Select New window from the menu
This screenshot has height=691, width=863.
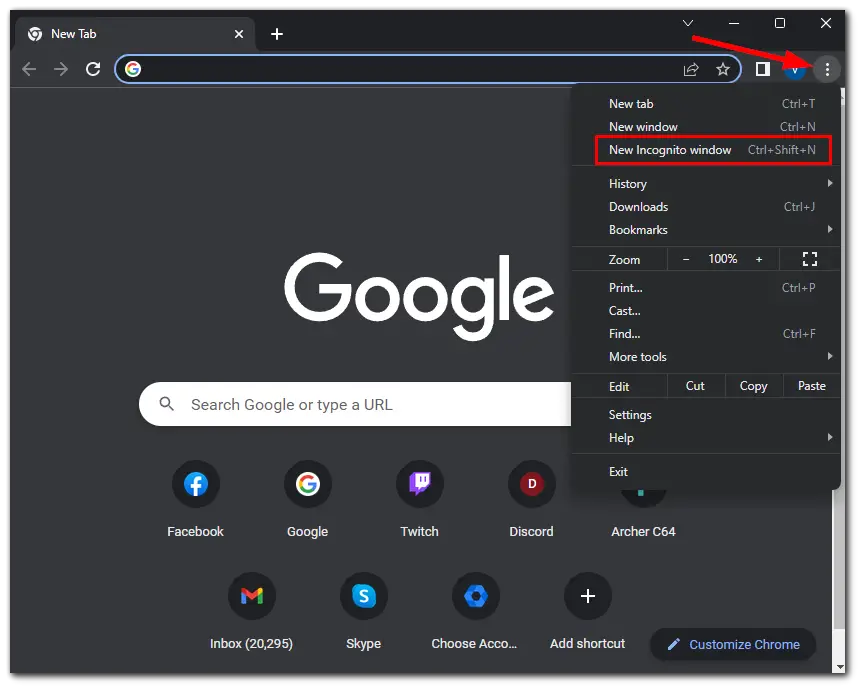pos(706,127)
